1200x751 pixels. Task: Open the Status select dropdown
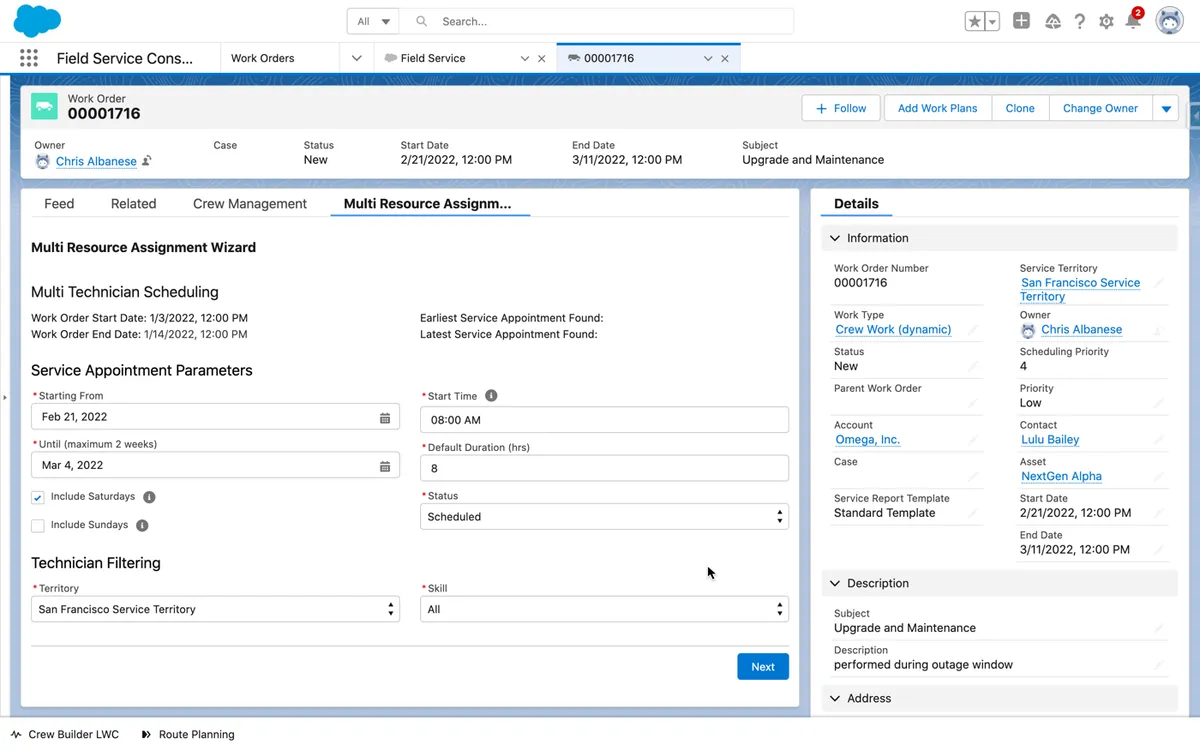(x=604, y=517)
